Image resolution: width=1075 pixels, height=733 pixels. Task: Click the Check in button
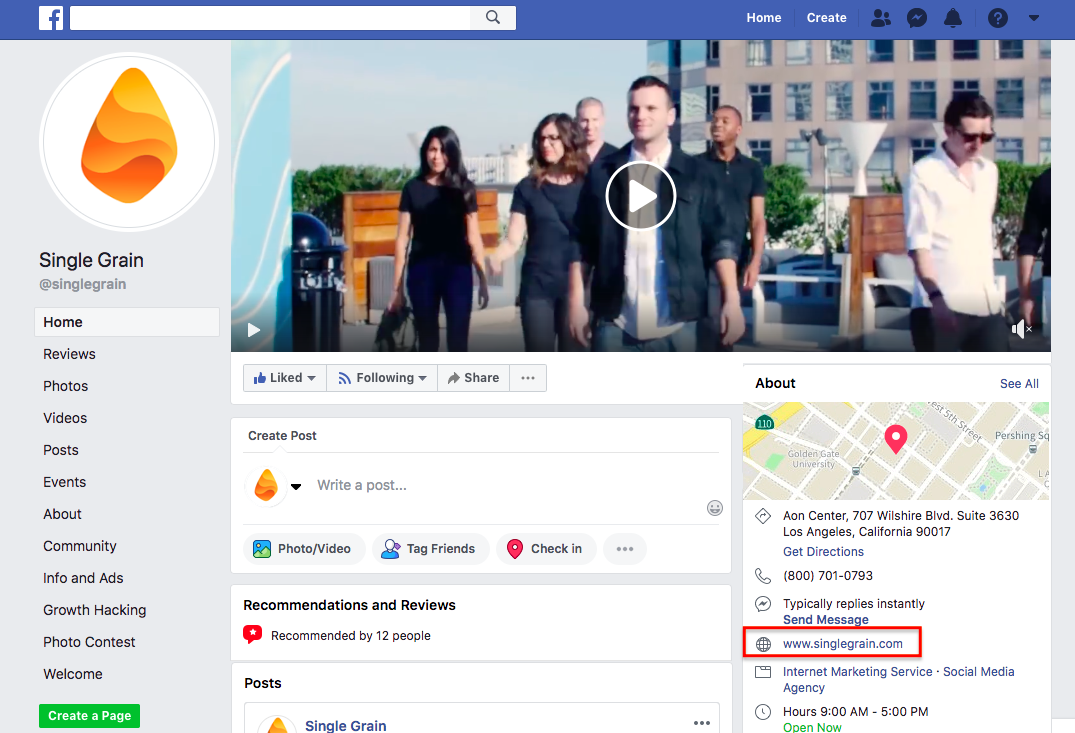point(546,549)
